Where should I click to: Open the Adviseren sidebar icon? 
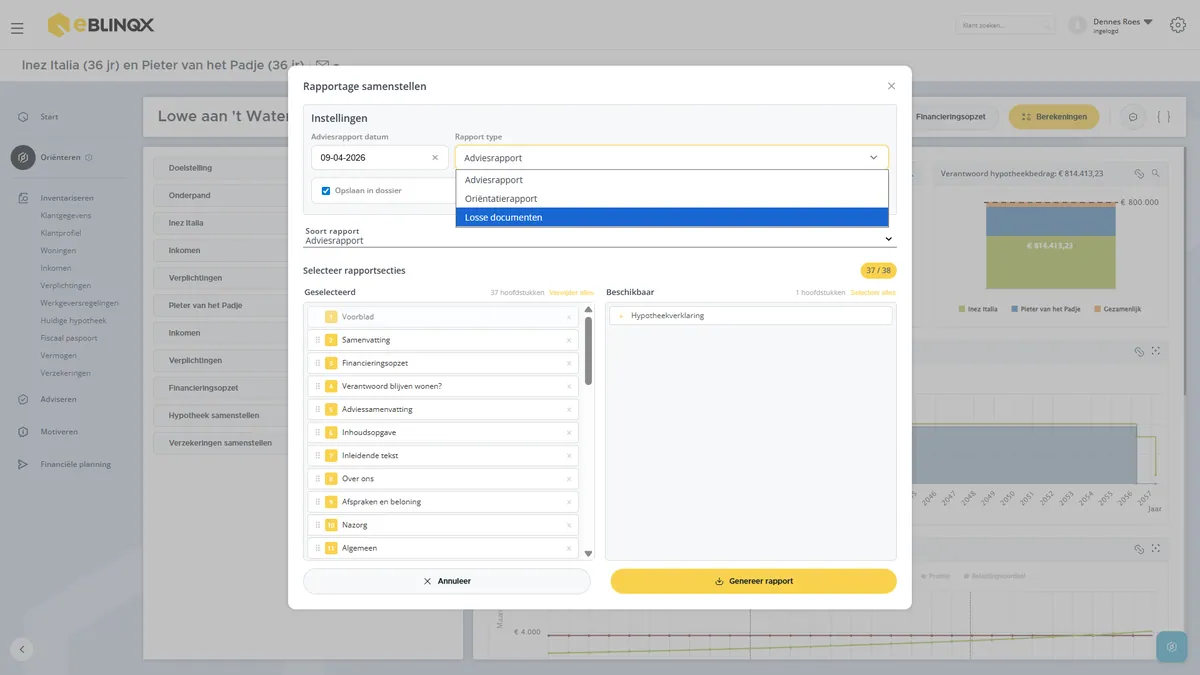[23, 400]
